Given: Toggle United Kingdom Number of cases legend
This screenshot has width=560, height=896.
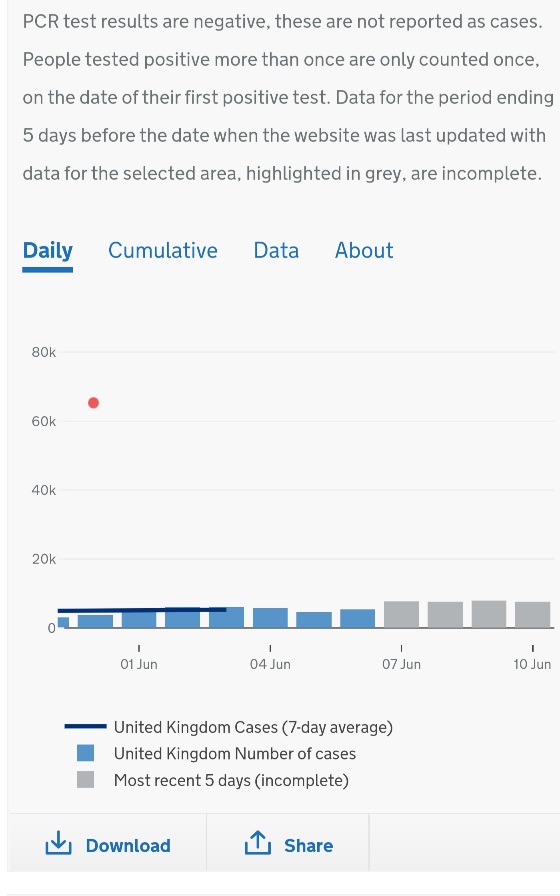Looking at the screenshot, I should pos(217,753).
